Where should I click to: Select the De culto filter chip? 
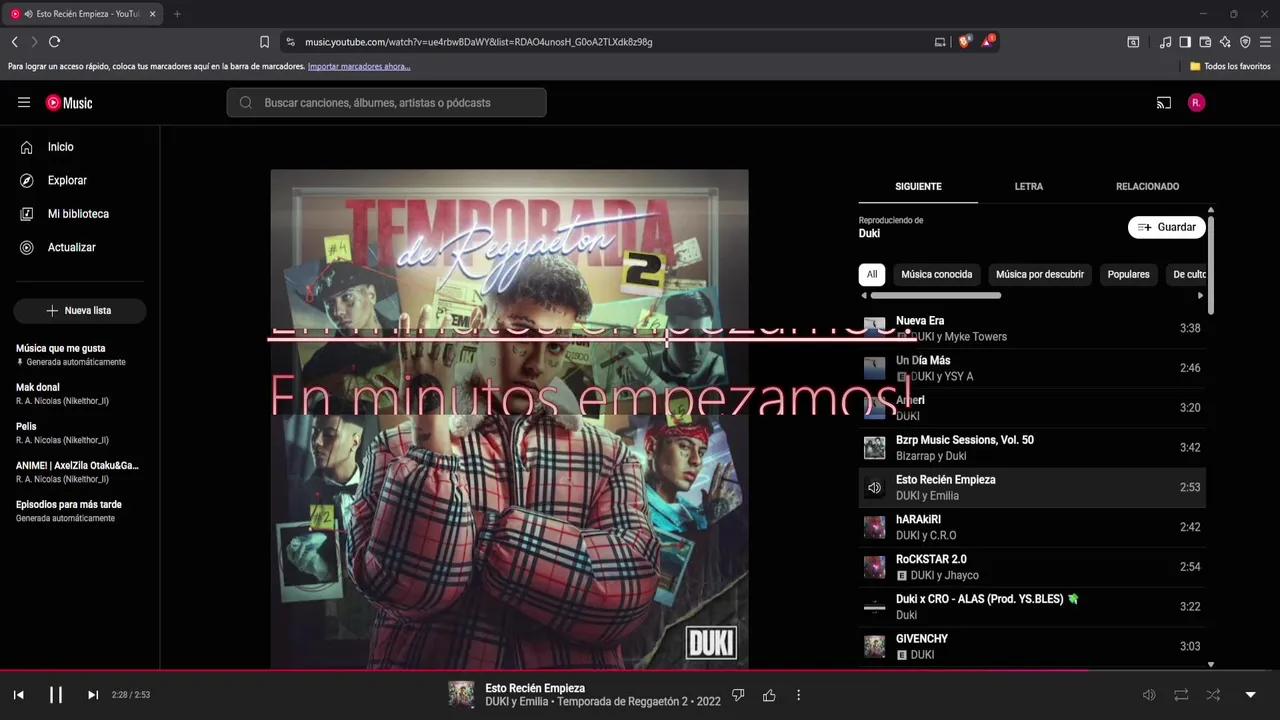coord(1188,274)
